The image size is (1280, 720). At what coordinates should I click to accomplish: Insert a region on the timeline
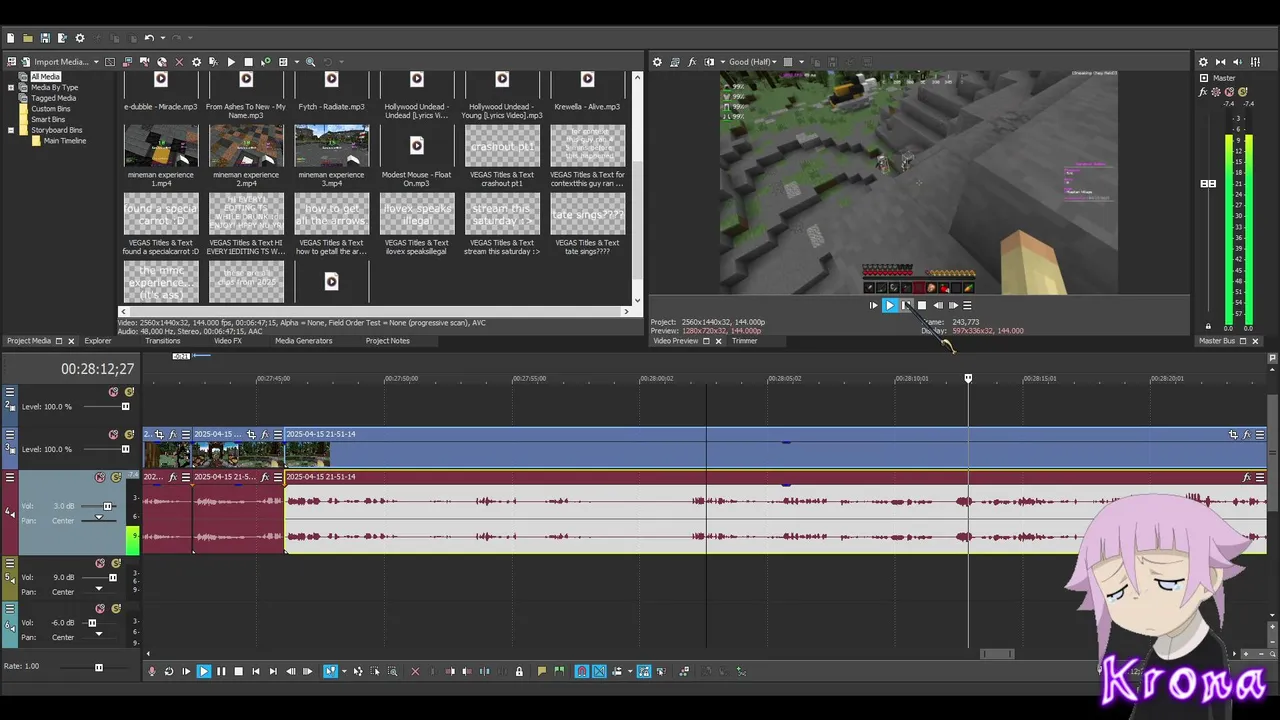point(559,671)
